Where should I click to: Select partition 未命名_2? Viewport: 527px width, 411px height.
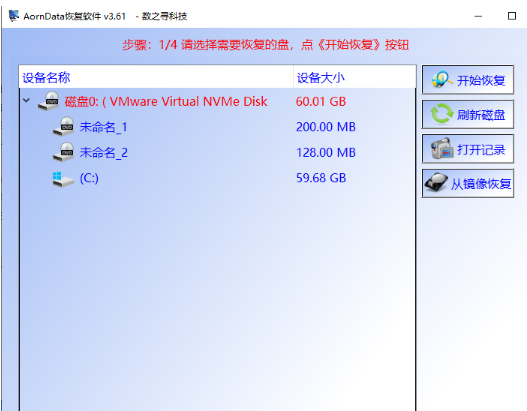(x=104, y=153)
